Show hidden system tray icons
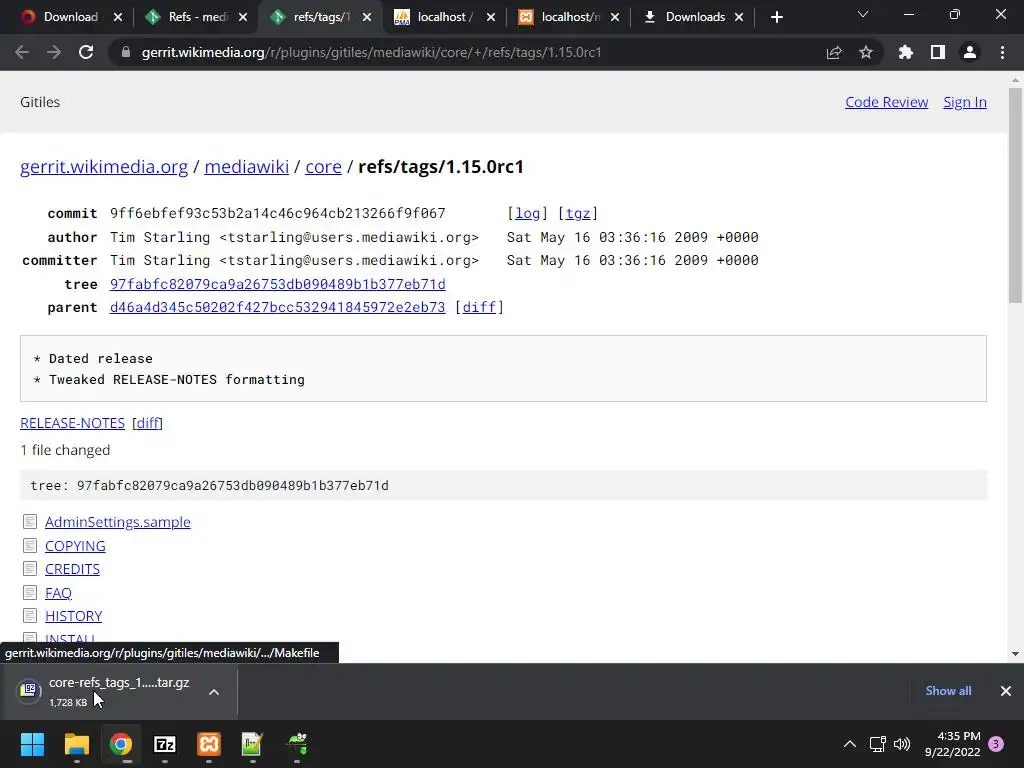Viewport: 1024px width, 768px height. 850,744
